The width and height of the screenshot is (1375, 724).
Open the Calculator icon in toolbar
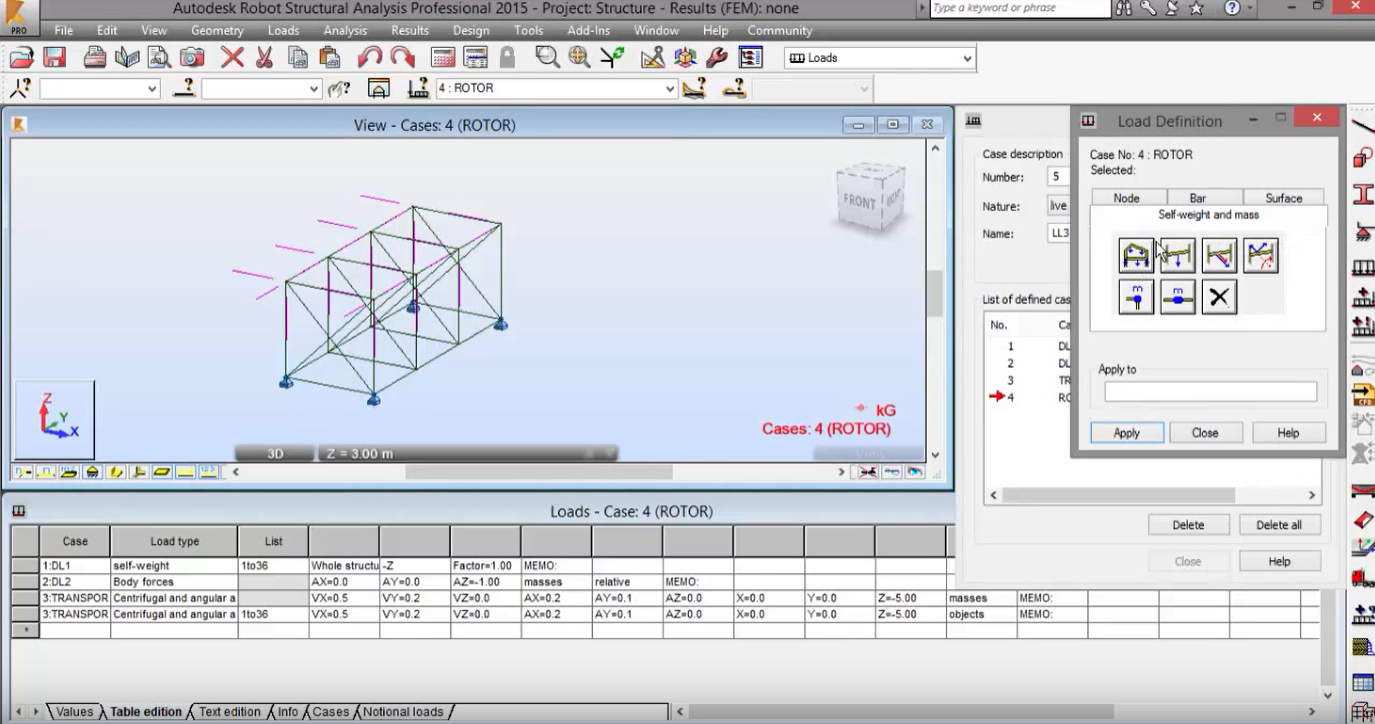tap(443, 58)
